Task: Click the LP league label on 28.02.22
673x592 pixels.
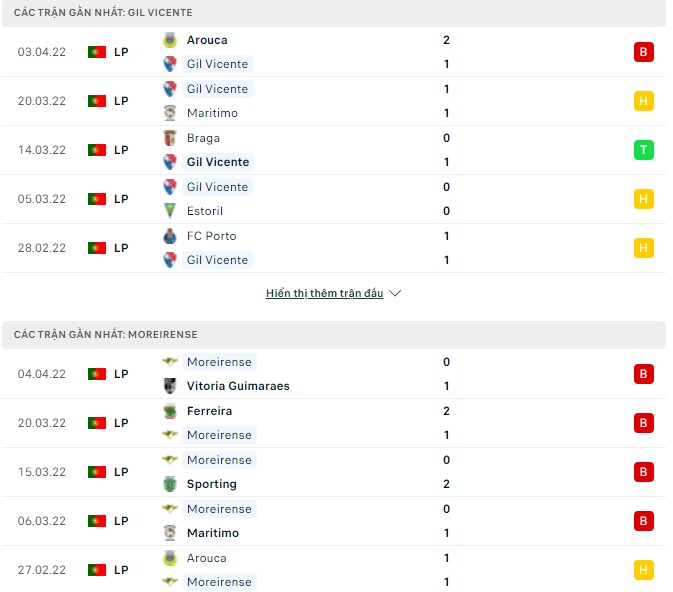Action: [x=121, y=248]
